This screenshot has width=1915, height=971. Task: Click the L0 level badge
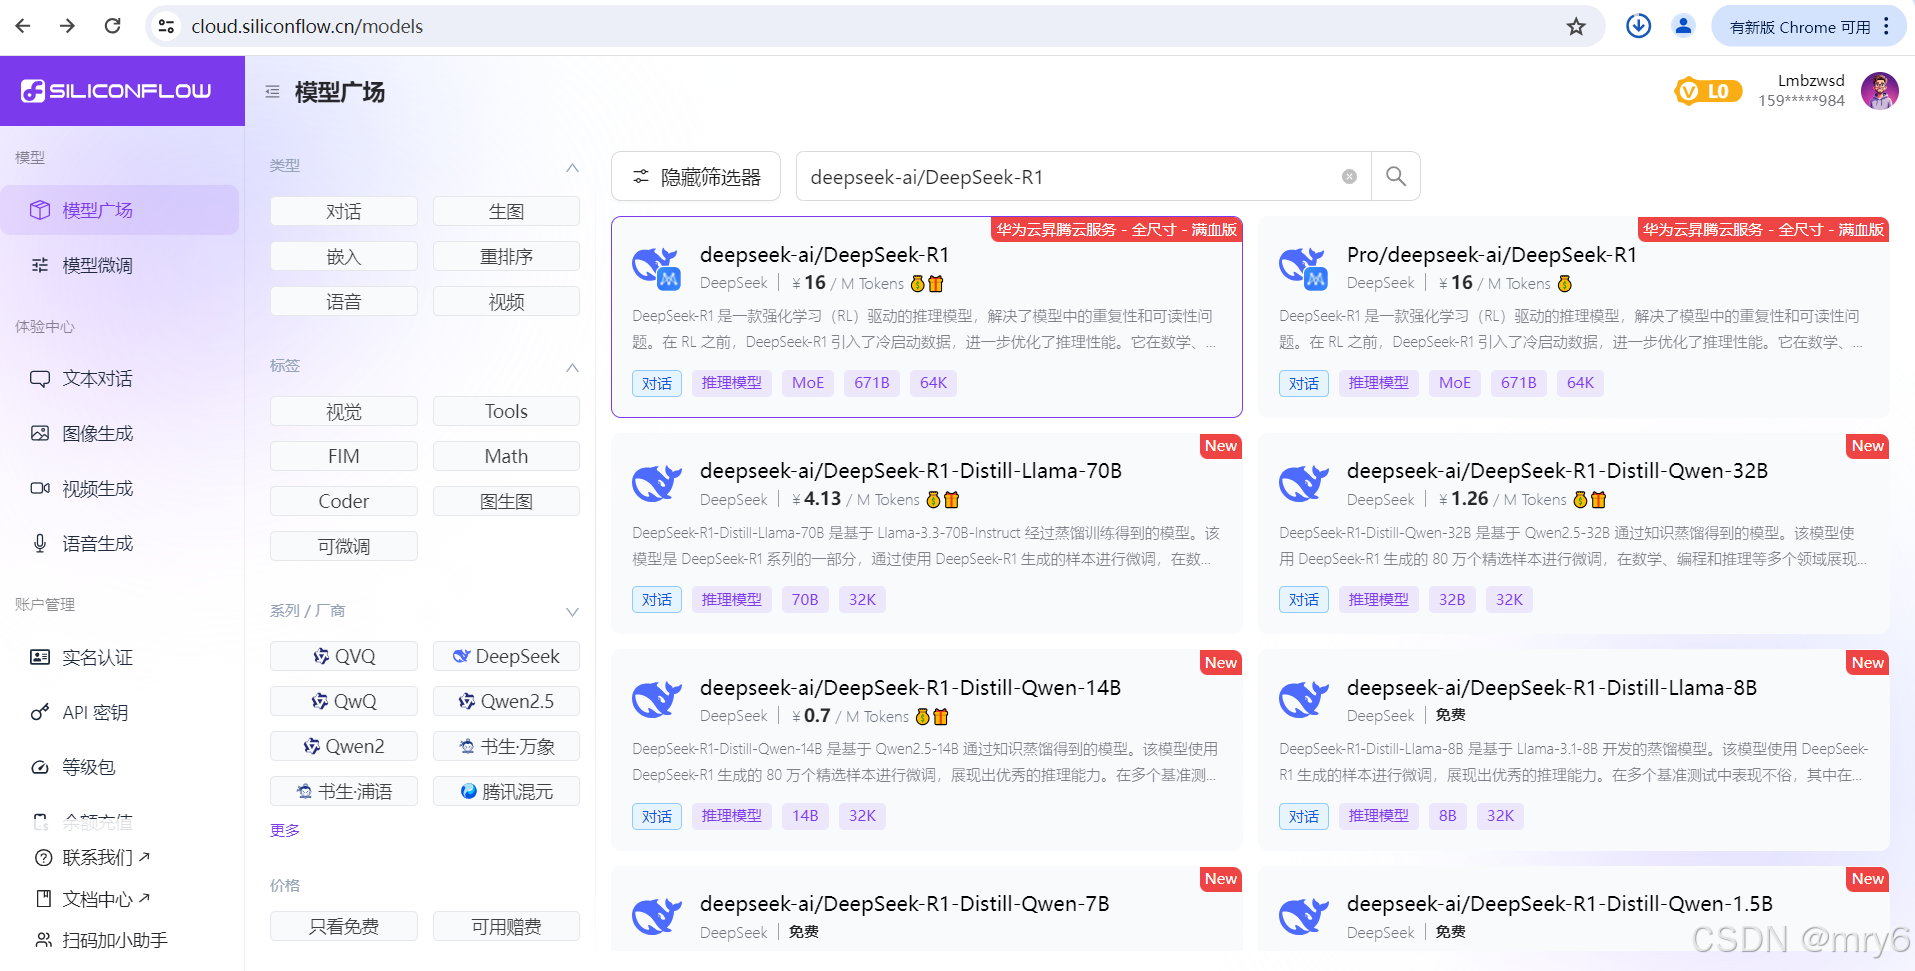[1708, 92]
